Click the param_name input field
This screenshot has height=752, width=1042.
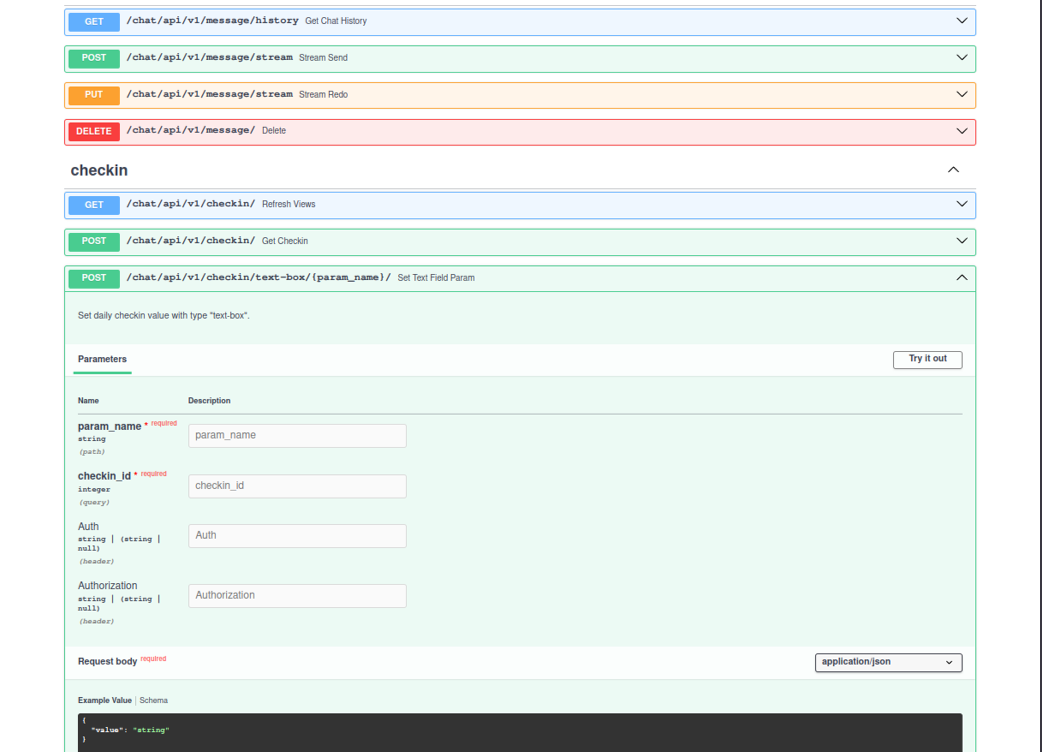(x=297, y=436)
